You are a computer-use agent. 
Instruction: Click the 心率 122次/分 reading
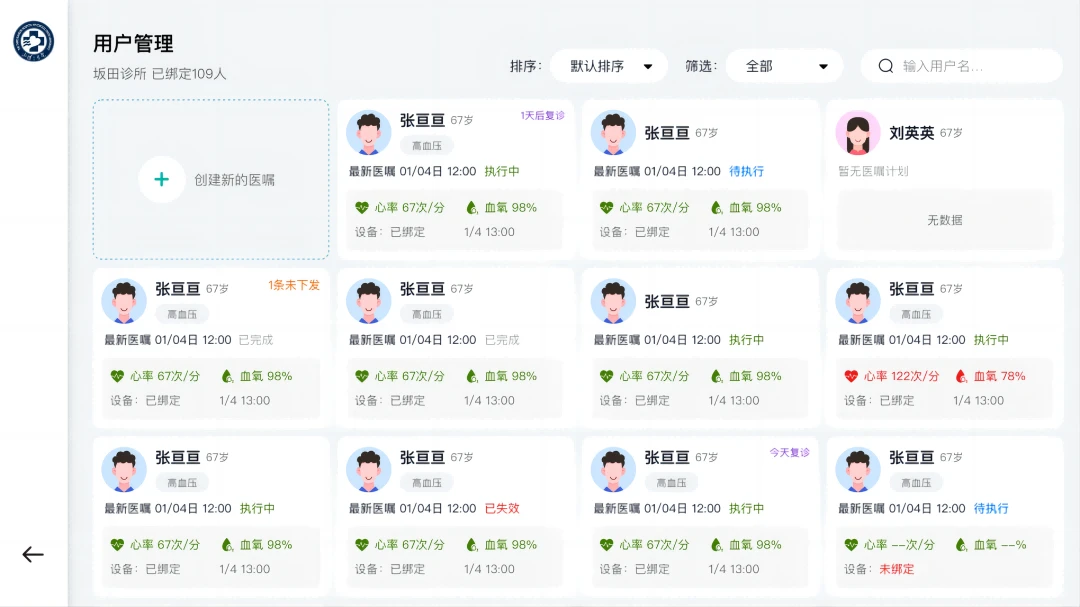coord(901,376)
